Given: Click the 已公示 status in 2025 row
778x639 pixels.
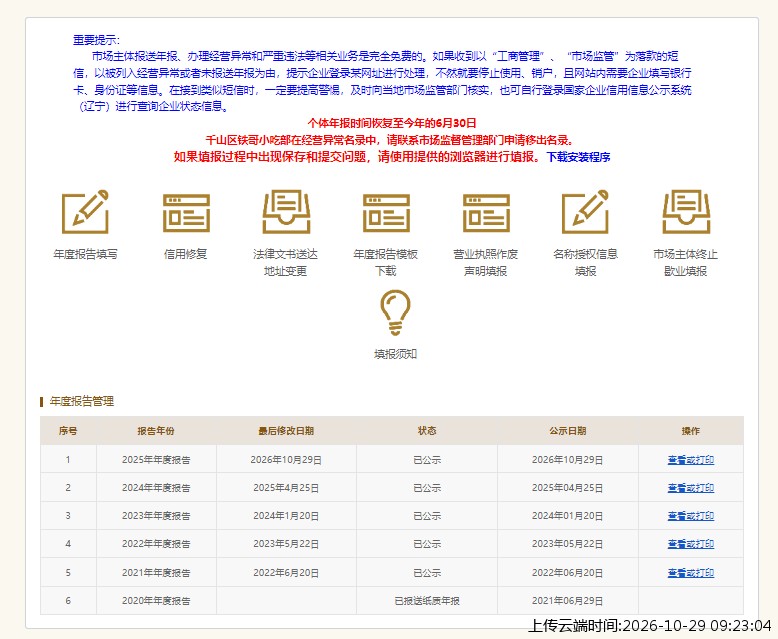Looking at the screenshot, I should 427,460.
